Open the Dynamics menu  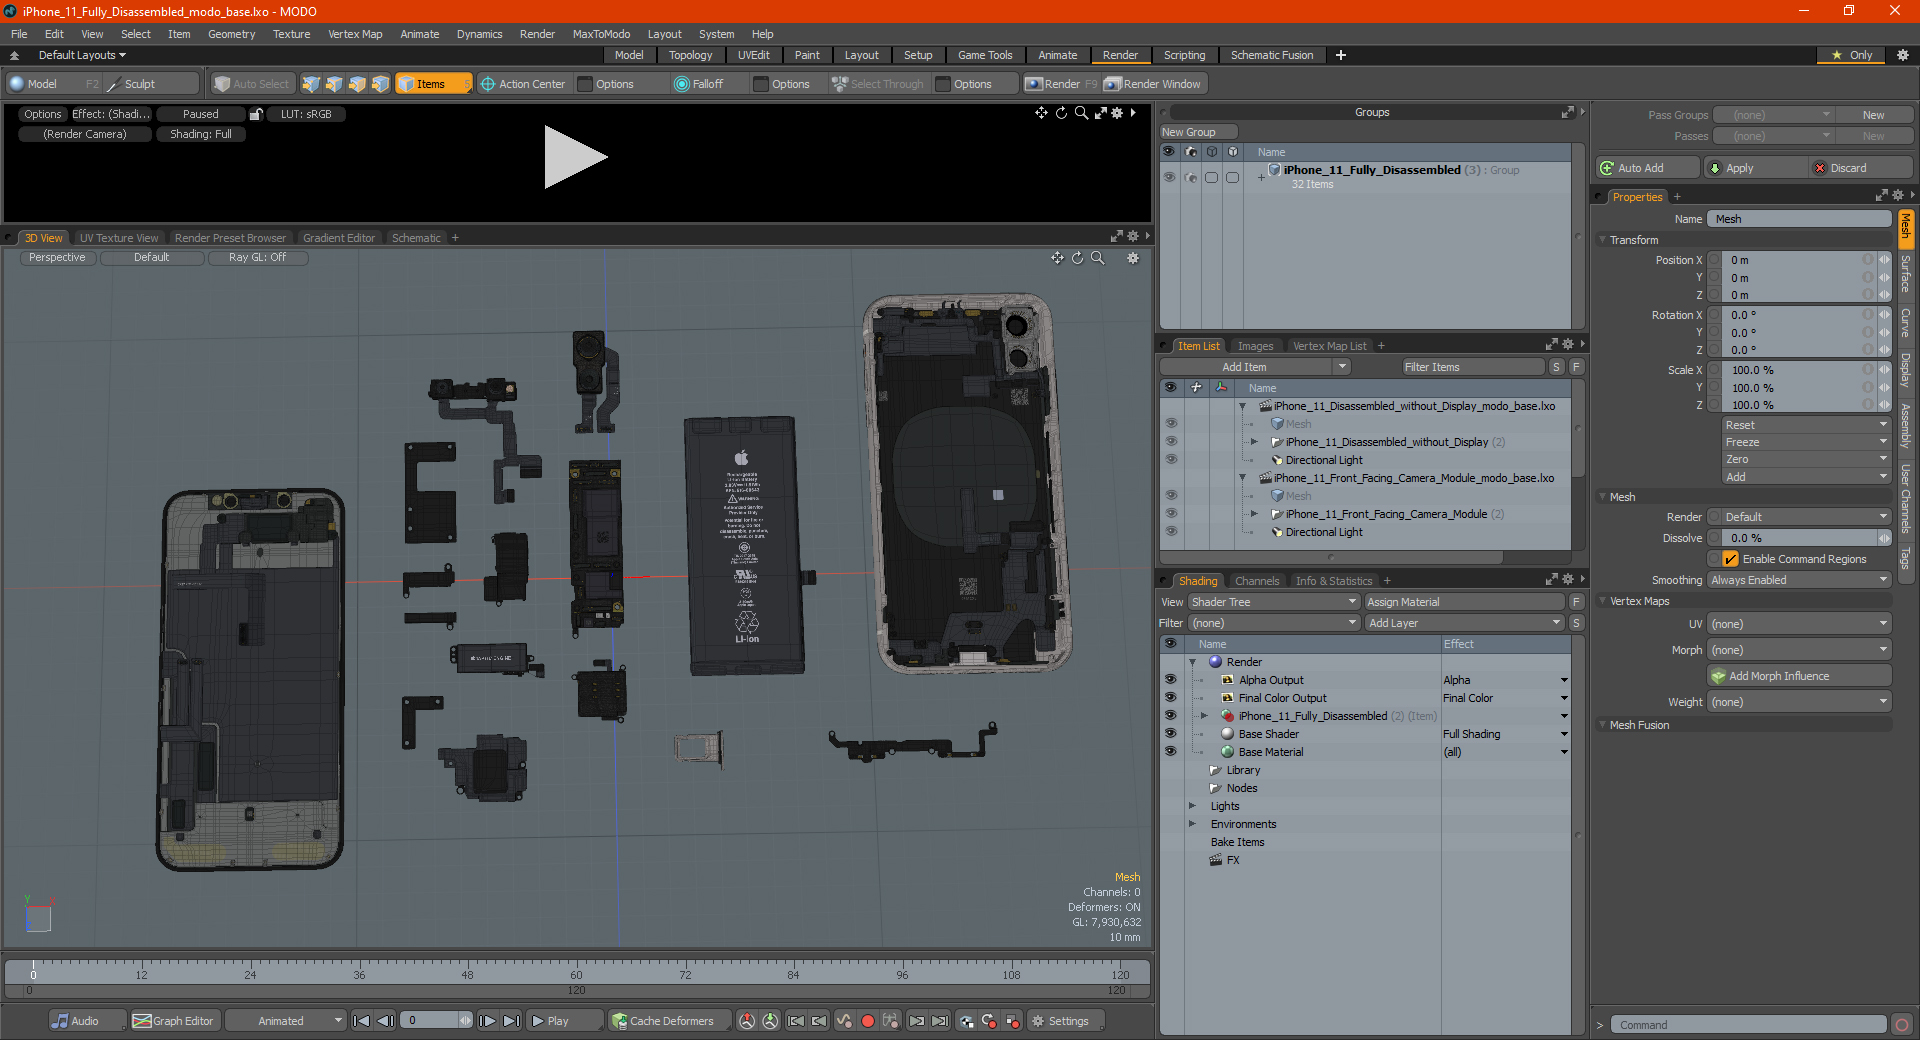pos(479,34)
